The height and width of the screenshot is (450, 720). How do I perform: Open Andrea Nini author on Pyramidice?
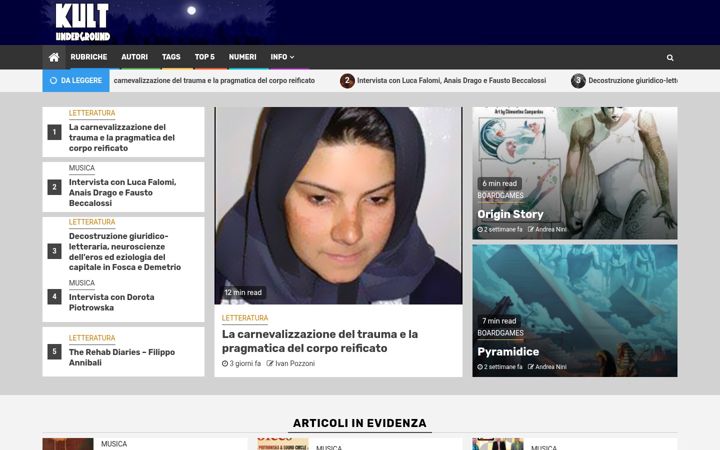(x=547, y=367)
